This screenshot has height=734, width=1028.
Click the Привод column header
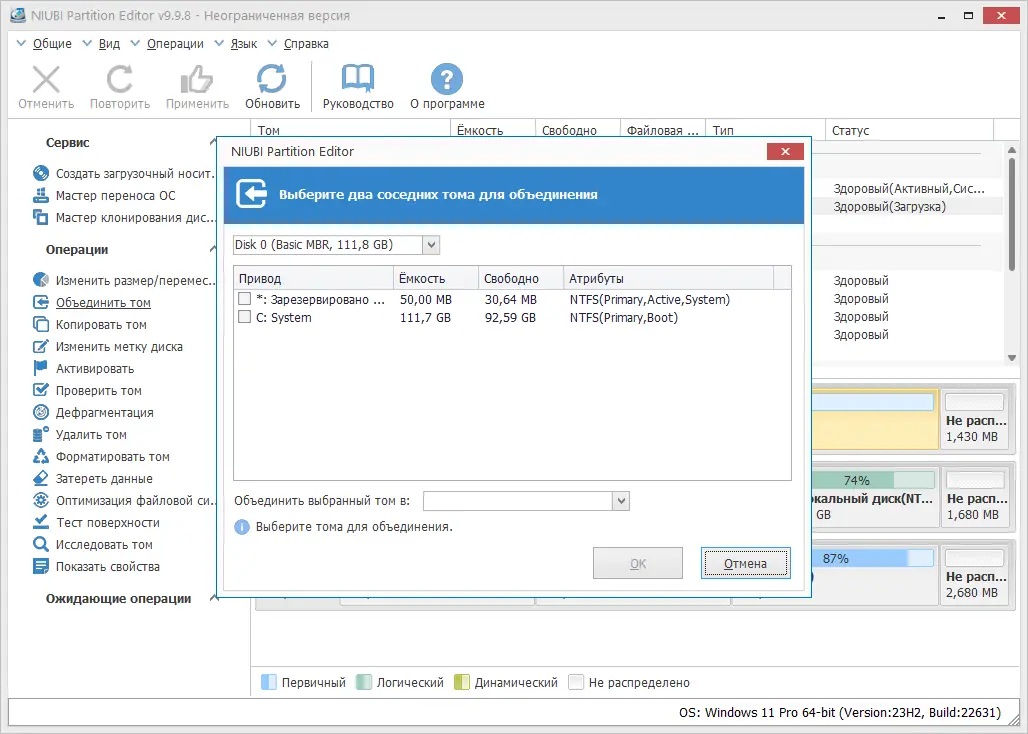(313, 279)
